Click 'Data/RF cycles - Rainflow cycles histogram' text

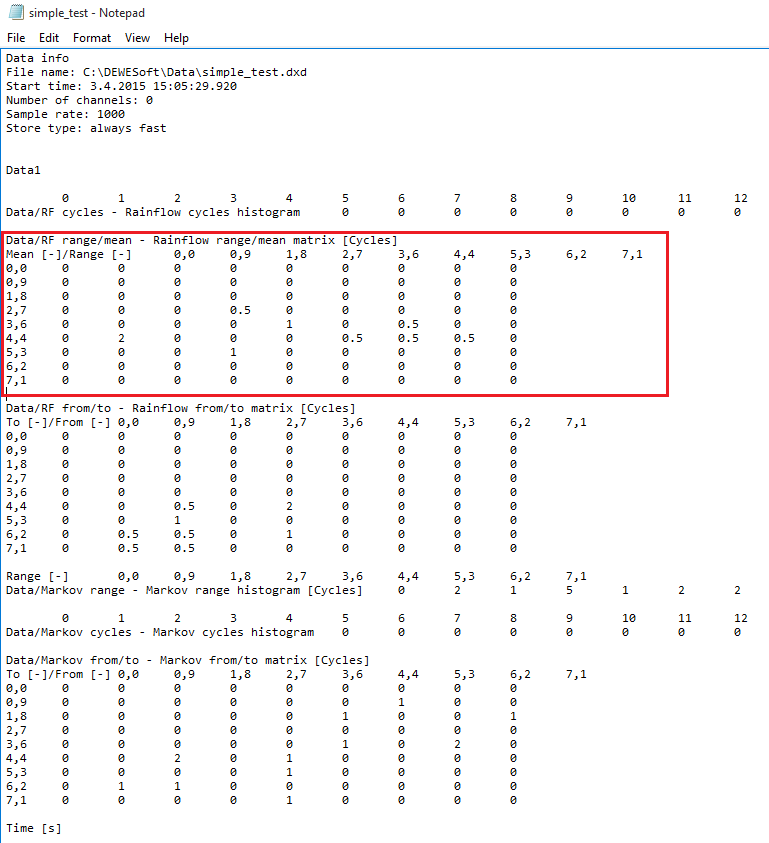point(153,212)
